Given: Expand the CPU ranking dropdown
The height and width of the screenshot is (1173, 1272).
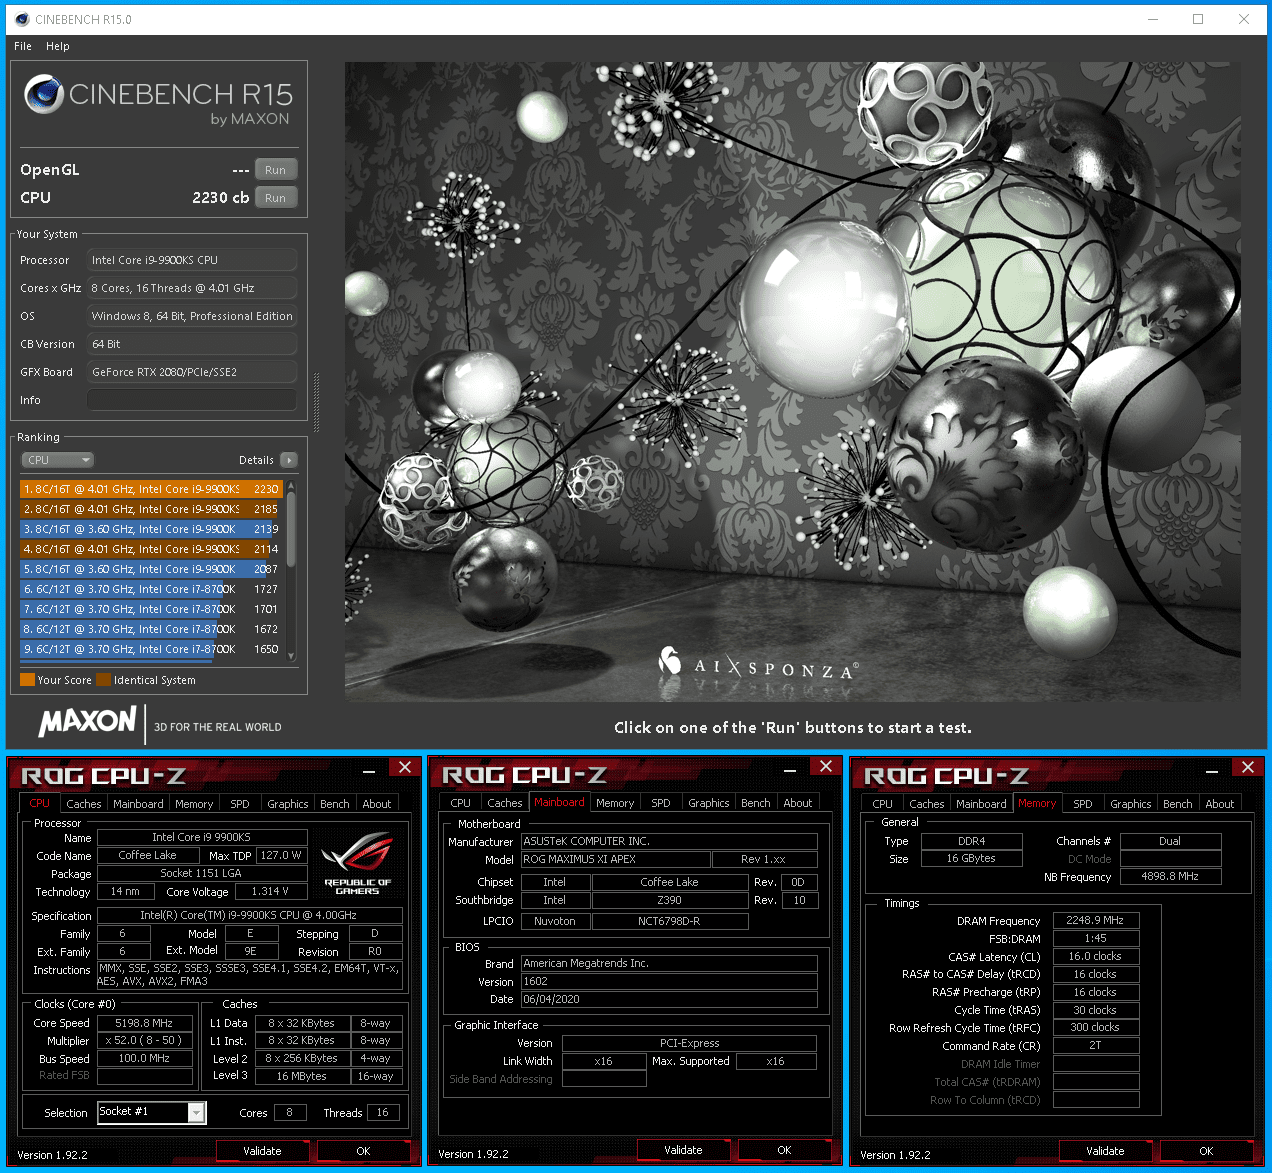Looking at the screenshot, I should click(x=58, y=460).
